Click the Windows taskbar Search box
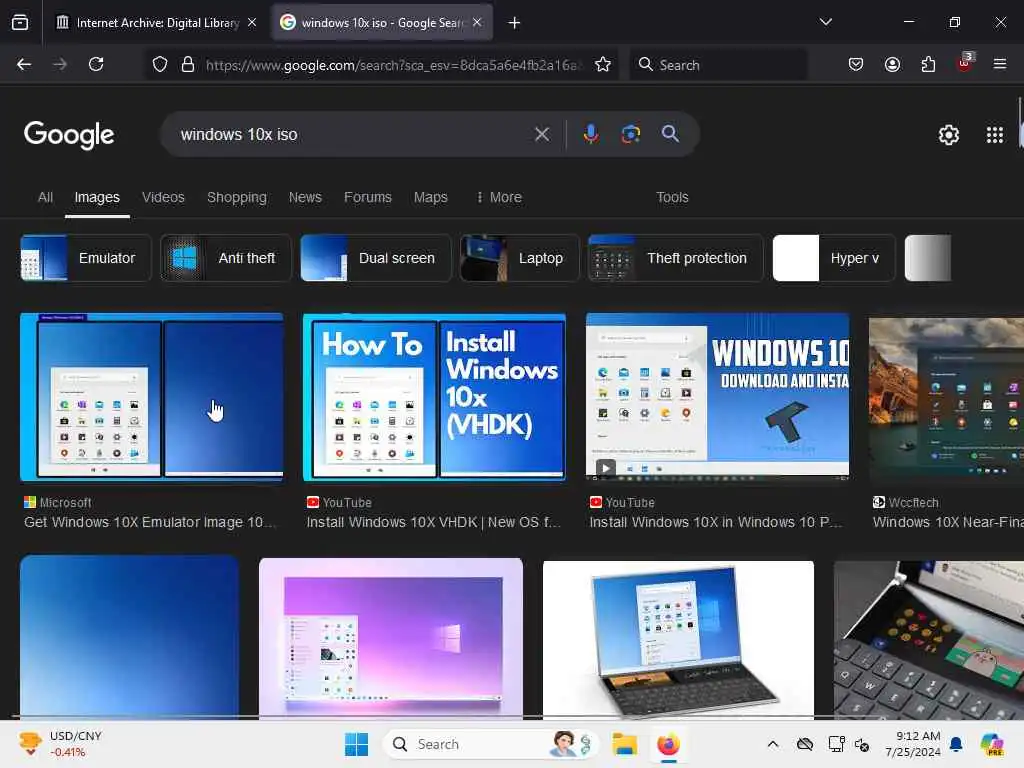This screenshot has width=1024, height=768. point(490,744)
